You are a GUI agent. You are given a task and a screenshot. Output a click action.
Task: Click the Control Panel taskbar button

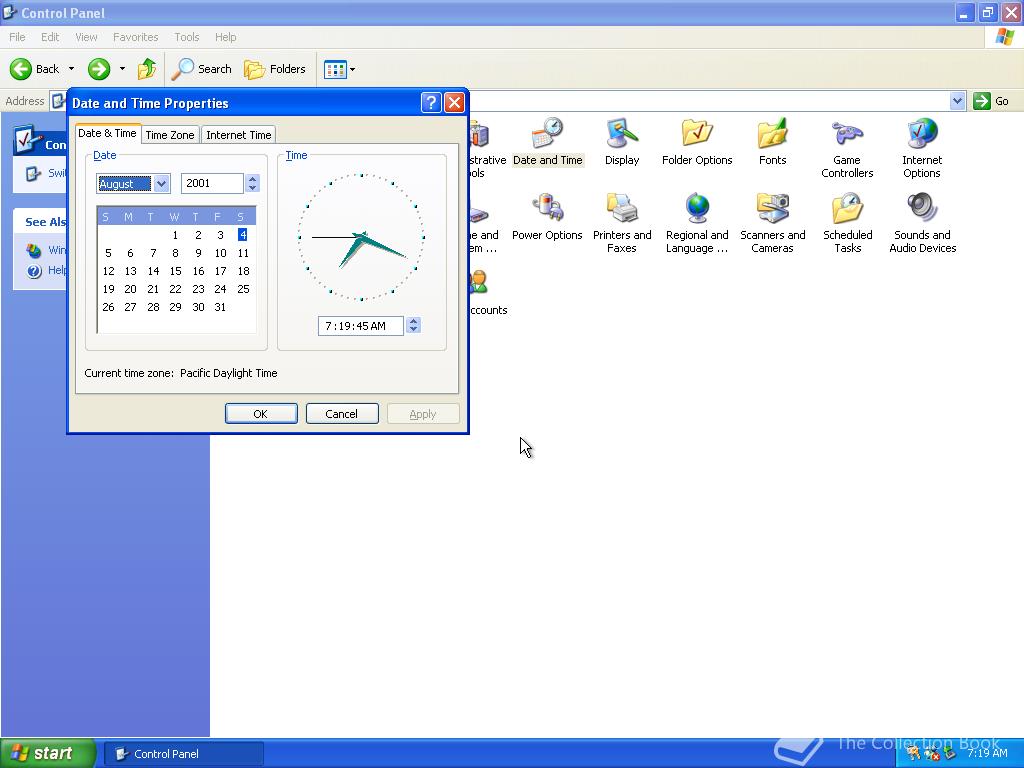click(x=184, y=754)
